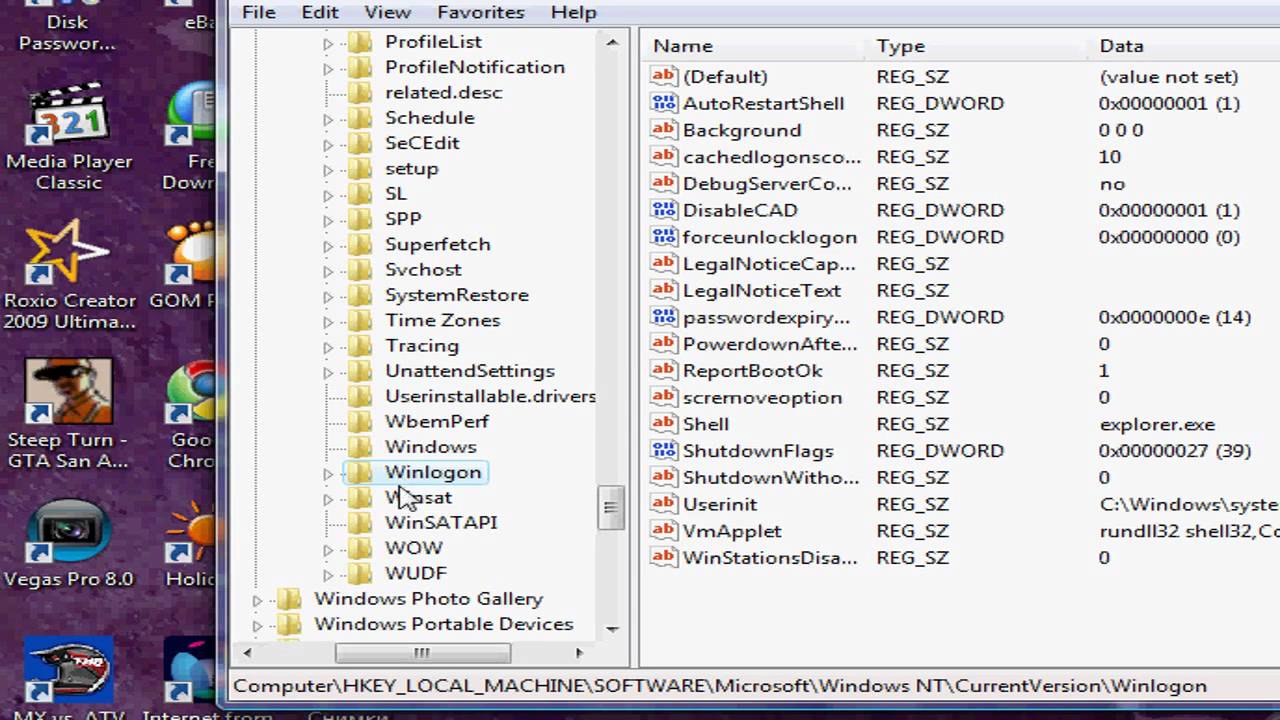Click the (Default) string value icon
Image resolution: width=1280 pixels, height=720 pixels.
pos(664,76)
